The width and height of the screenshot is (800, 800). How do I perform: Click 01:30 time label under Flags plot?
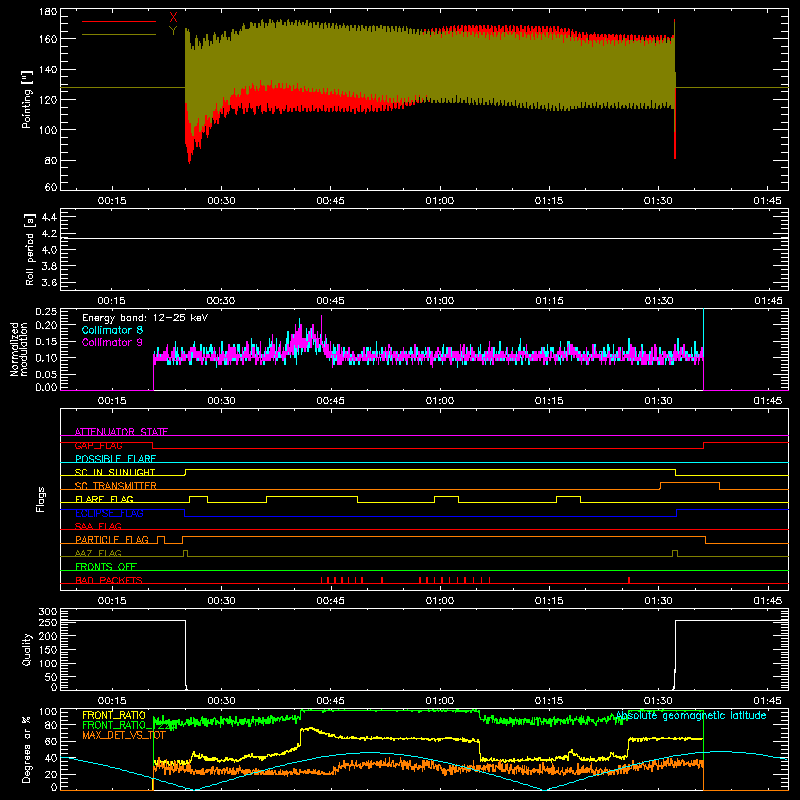[x=658, y=601]
